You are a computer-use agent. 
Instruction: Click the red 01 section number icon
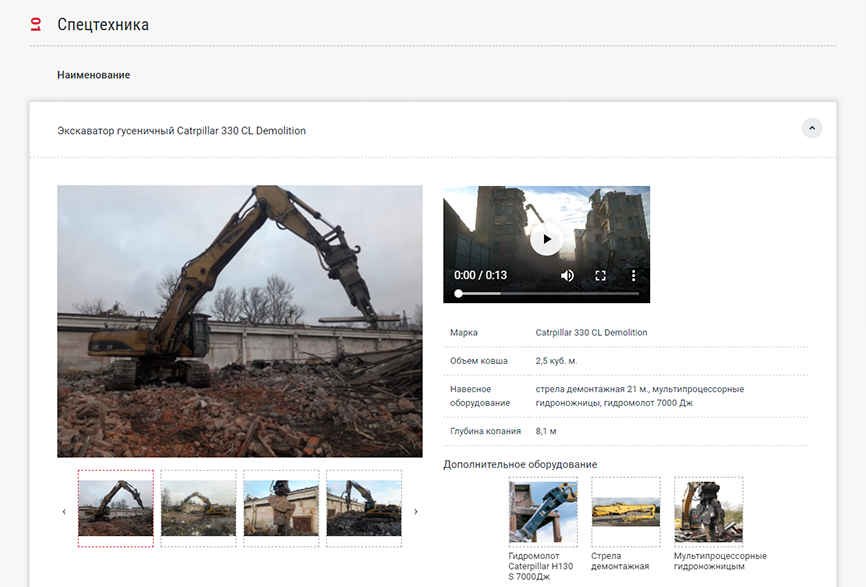coord(36,24)
